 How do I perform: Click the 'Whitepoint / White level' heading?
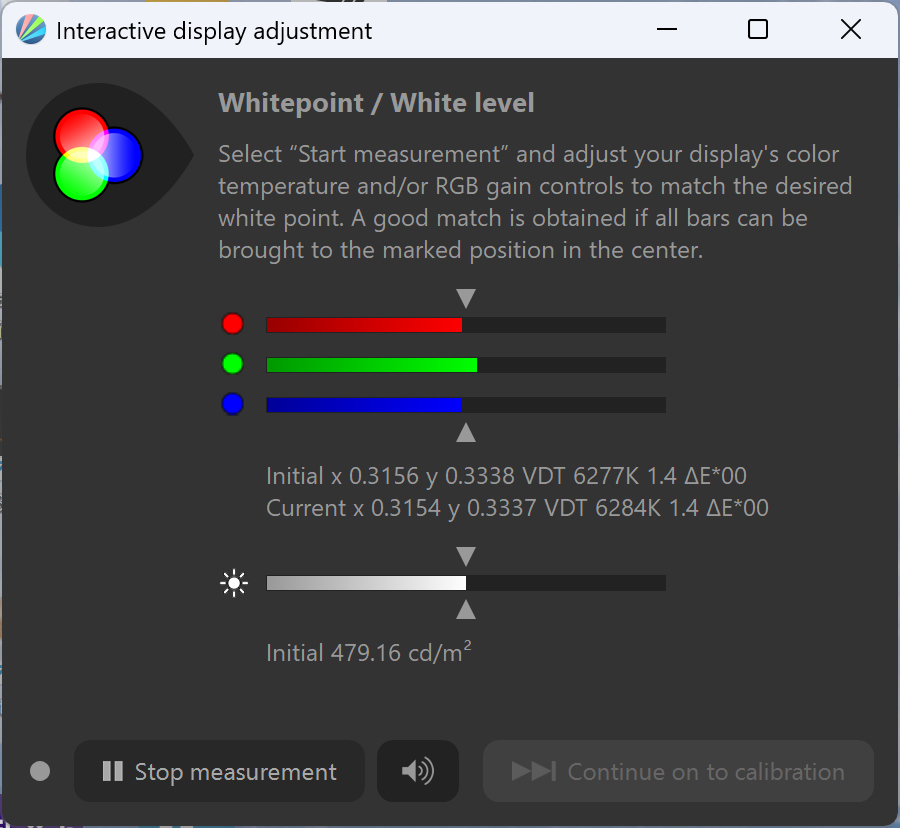pyautogui.click(x=376, y=103)
